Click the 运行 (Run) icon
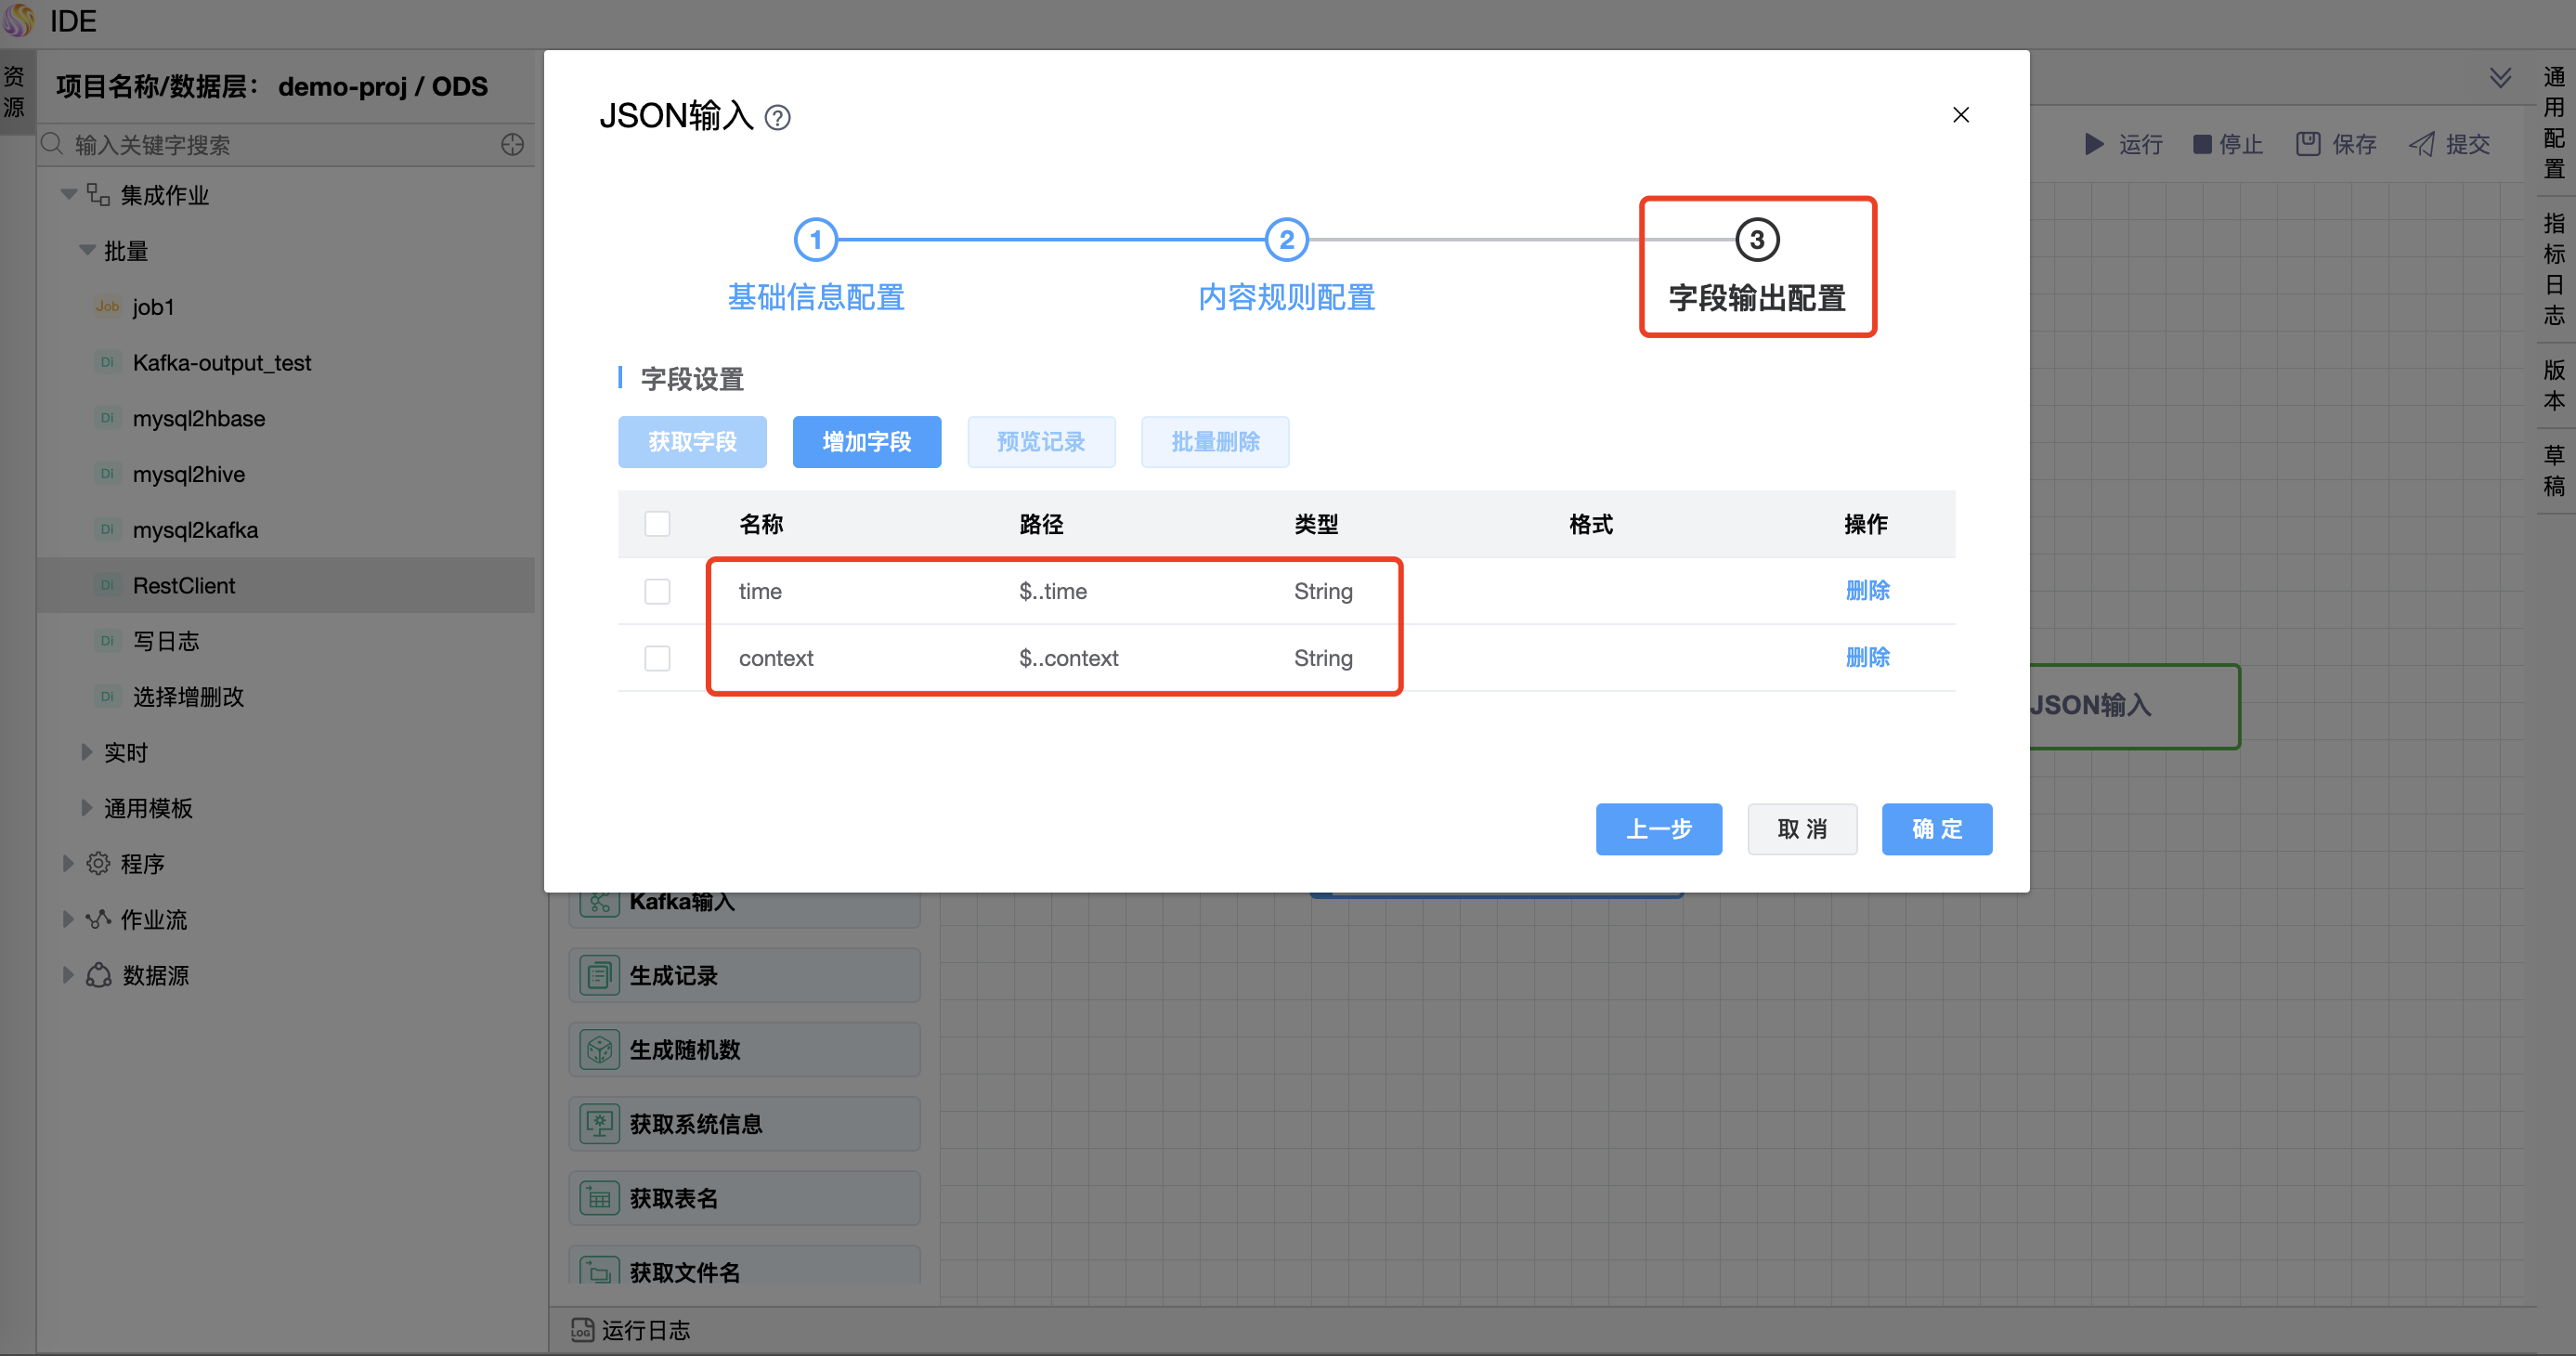Viewport: 2576px width, 1356px height. 2097,144
